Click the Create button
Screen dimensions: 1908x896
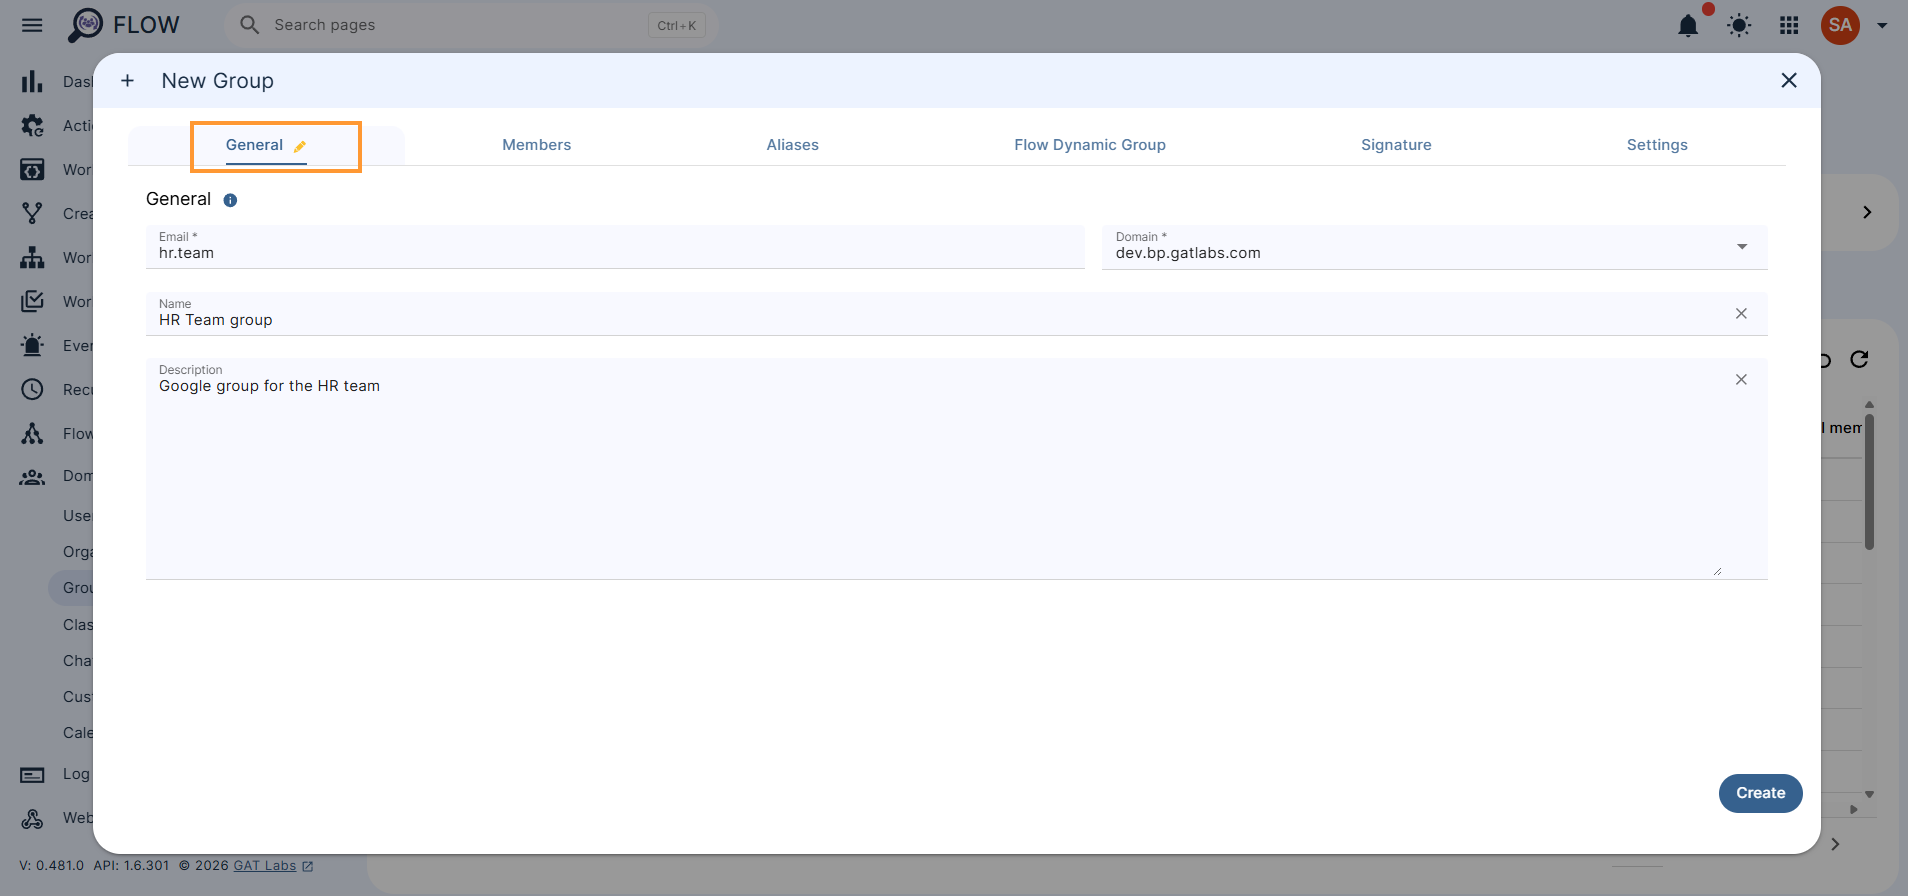tap(1760, 793)
